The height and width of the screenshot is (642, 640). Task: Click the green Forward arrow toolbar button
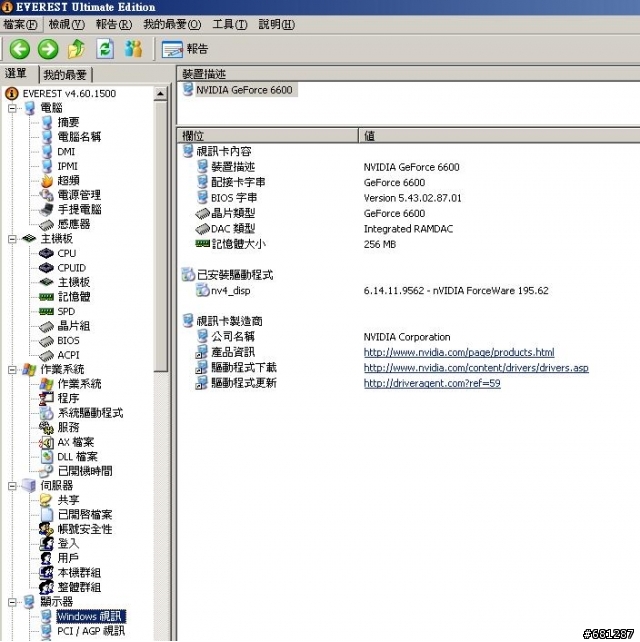point(48,49)
